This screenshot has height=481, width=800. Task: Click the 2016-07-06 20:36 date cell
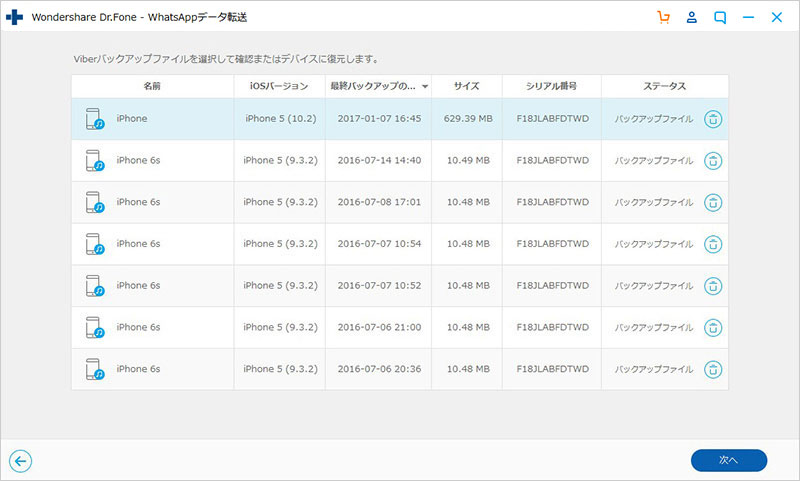click(x=379, y=369)
